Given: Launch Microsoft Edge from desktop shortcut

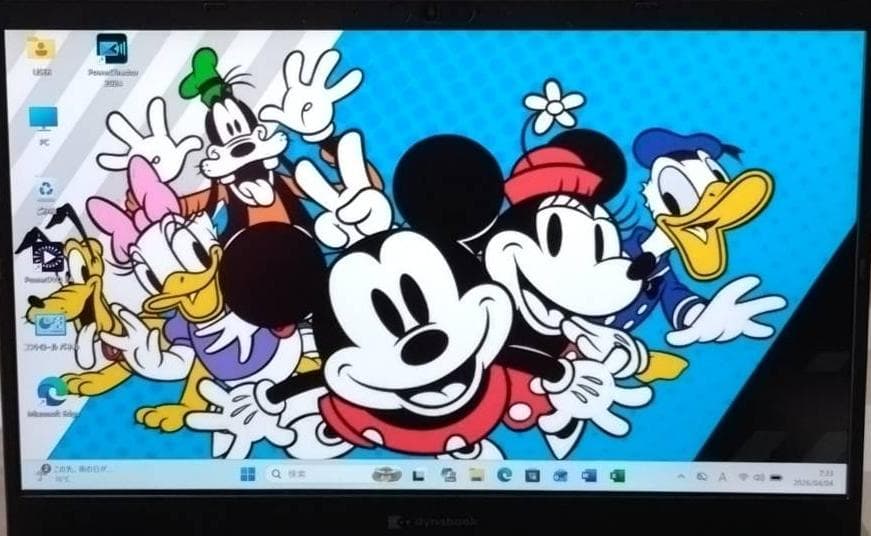Looking at the screenshot, I should (x=53, y=397).
